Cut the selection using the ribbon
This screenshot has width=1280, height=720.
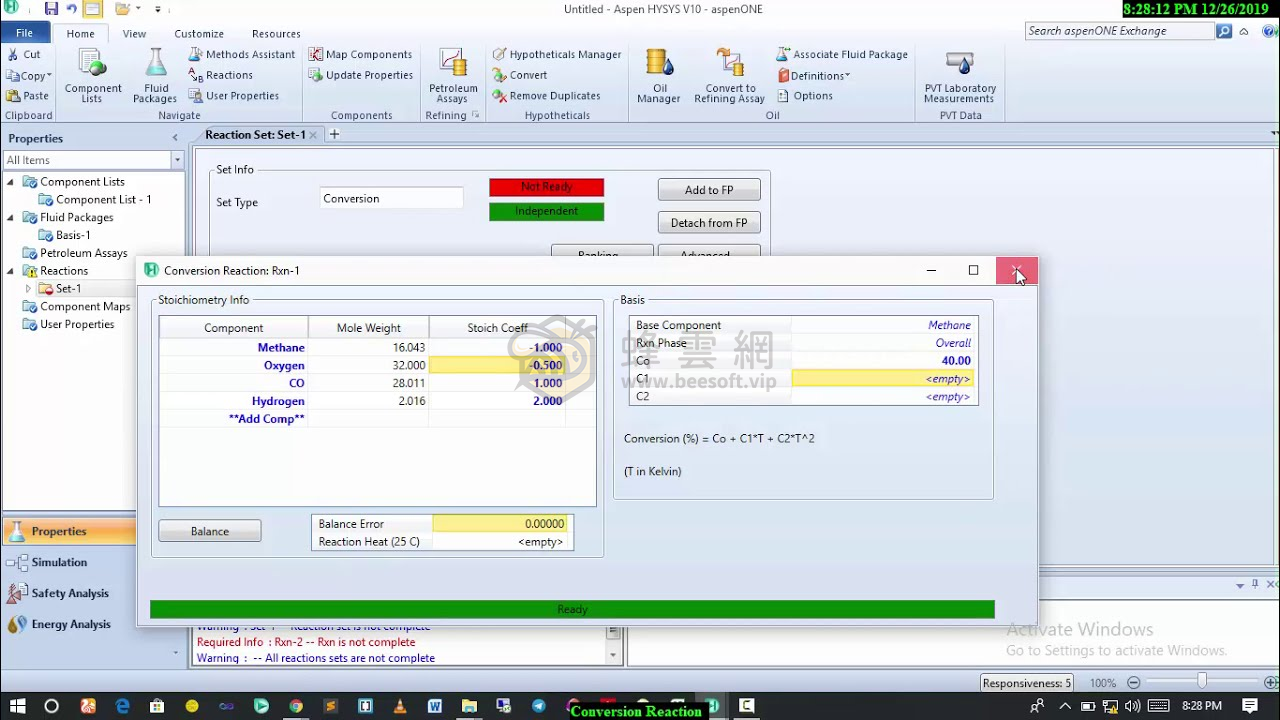(24, 54)
